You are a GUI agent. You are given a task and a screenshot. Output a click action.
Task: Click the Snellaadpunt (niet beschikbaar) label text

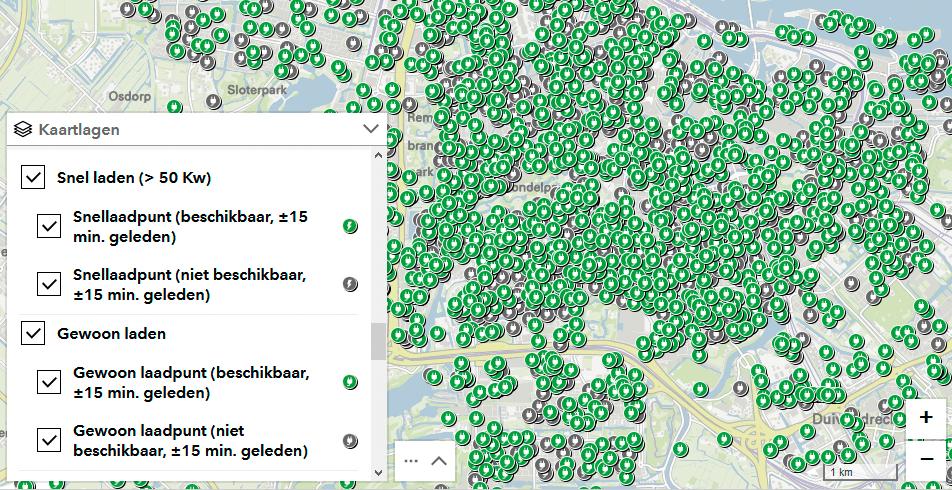pos(189,284)
